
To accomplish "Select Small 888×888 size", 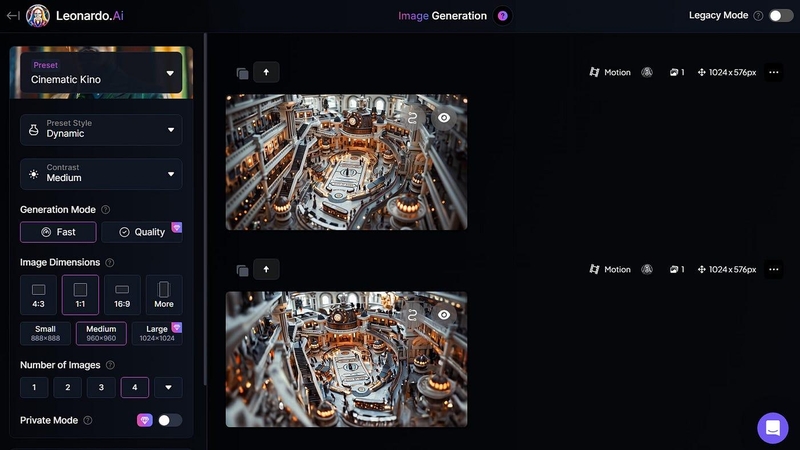I will (x=45, y=334).
